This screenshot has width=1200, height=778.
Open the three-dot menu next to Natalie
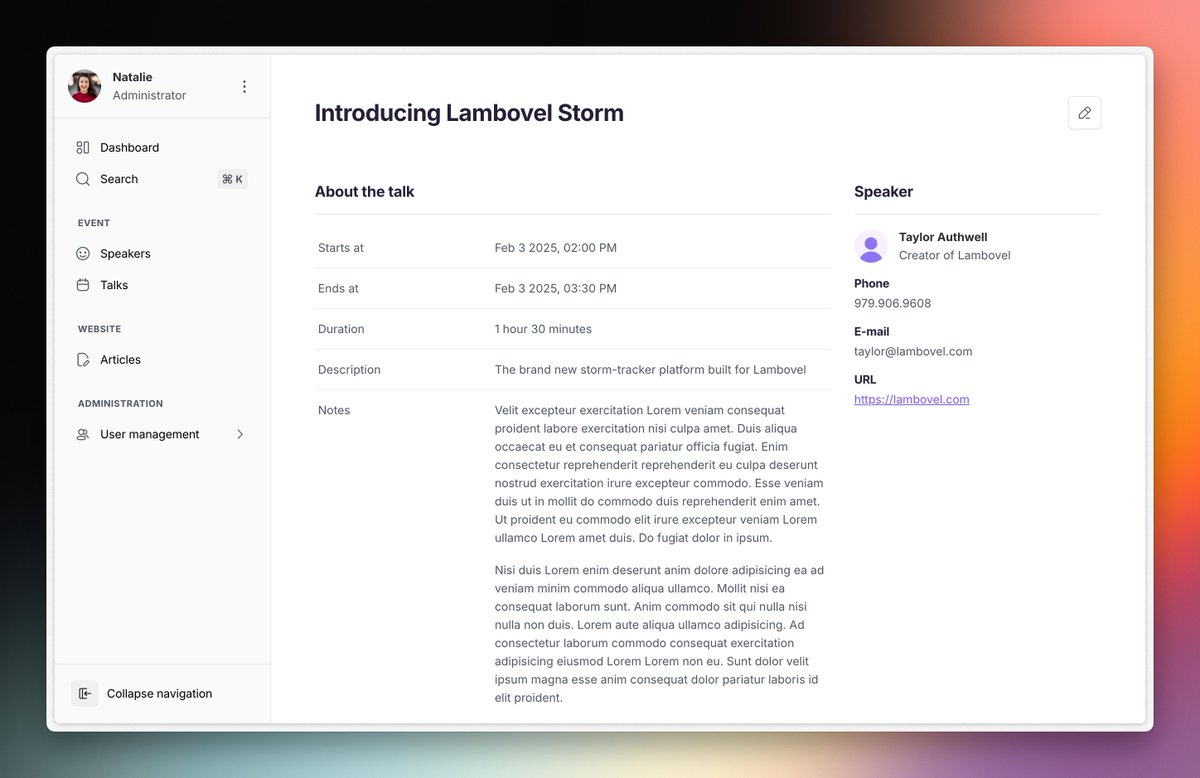coord(244,87)
